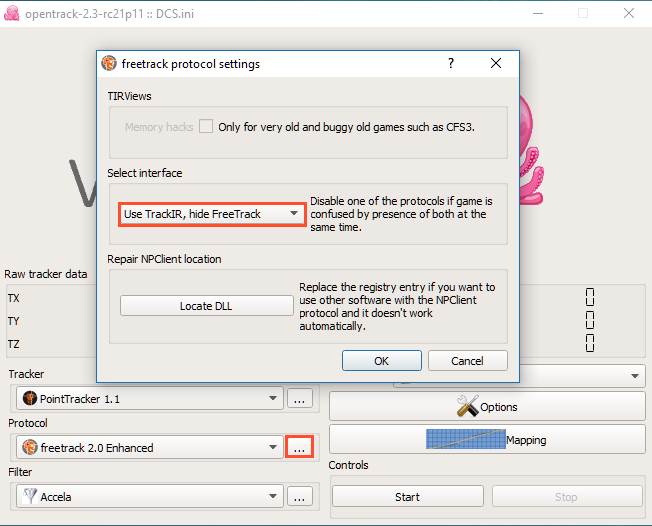Click the TX raw data row label

click(x=13, y=298)
